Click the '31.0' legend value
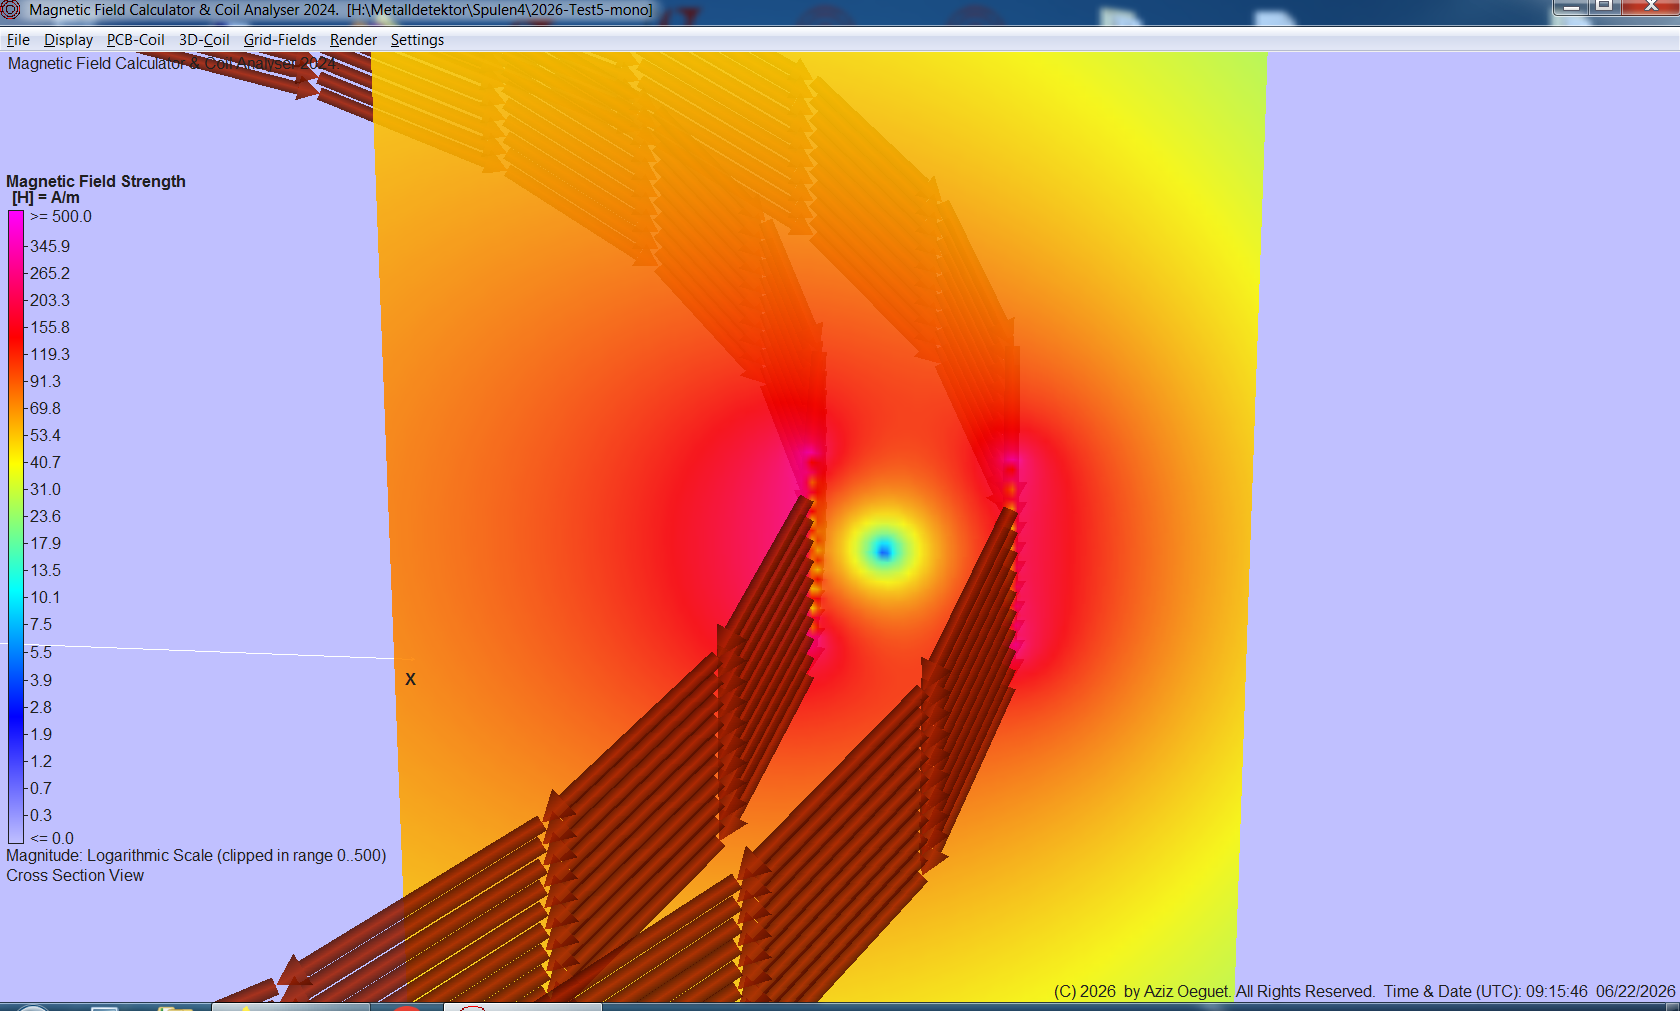This screenshot has width=1680, height=1011. 45,489
